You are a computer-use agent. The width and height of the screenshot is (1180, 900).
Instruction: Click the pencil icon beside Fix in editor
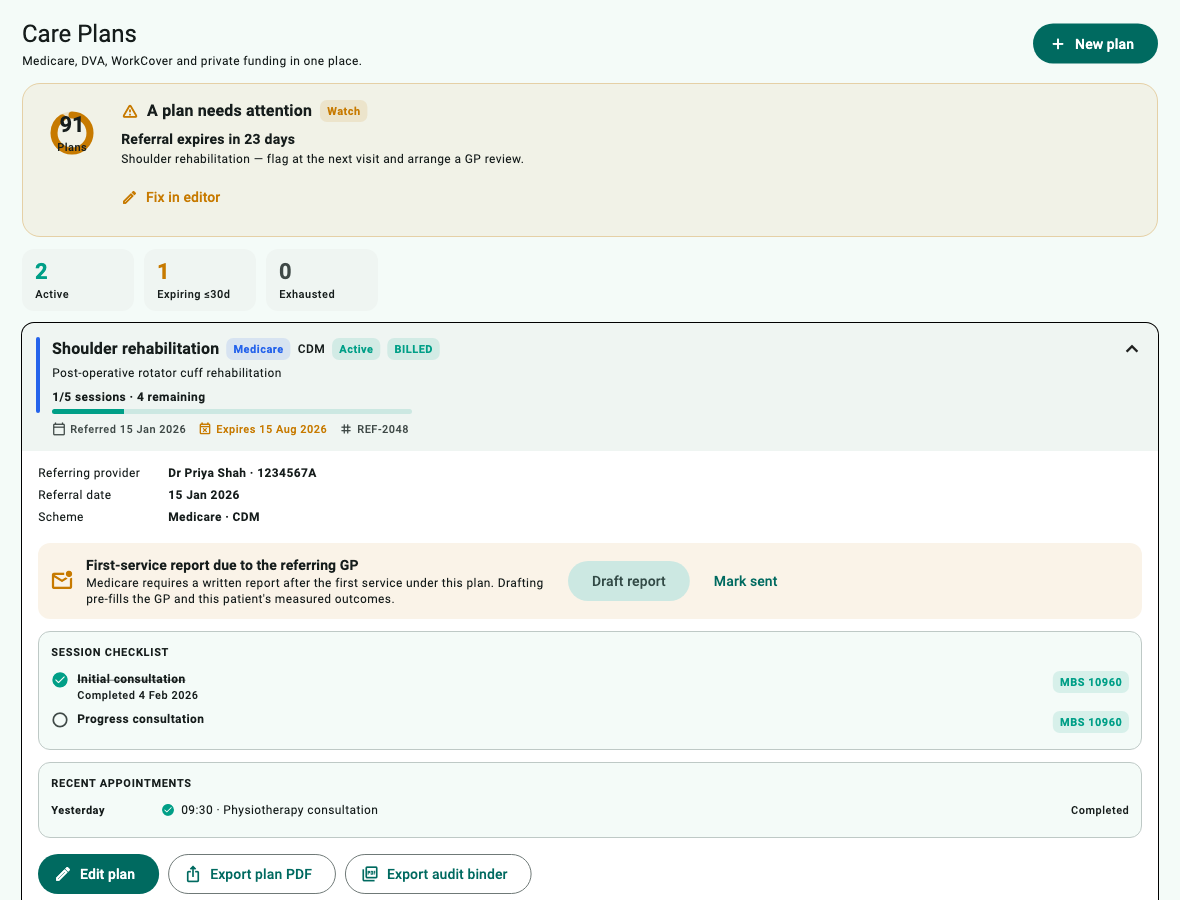[129, 197]
